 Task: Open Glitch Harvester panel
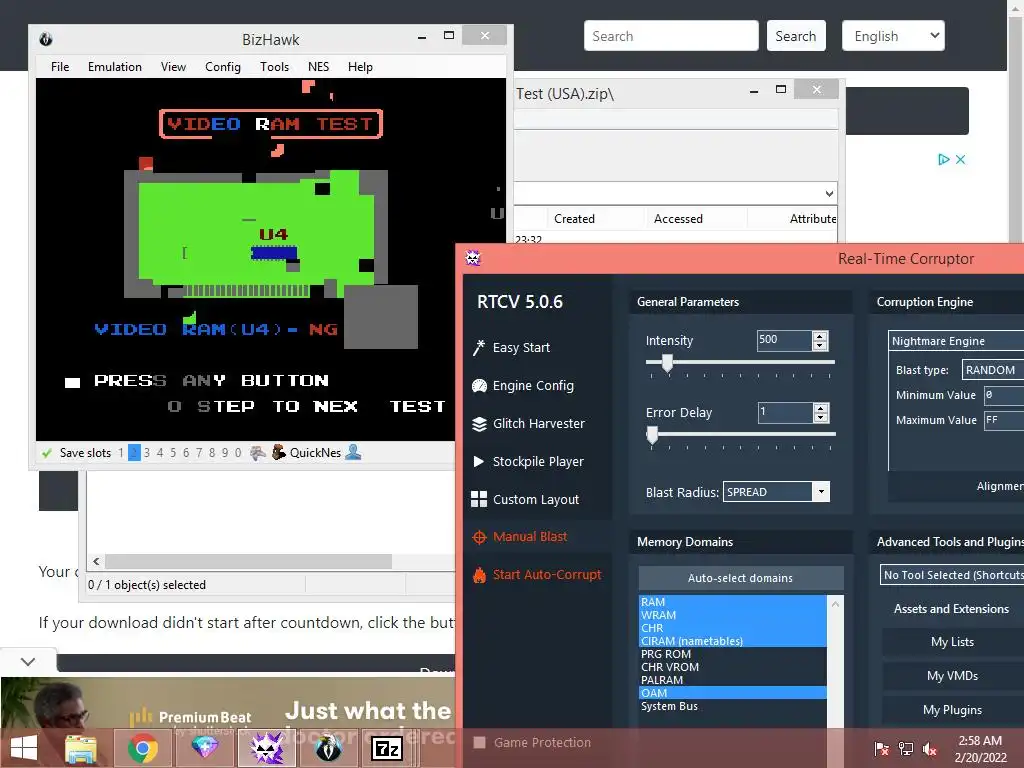[x=528, y=423]
